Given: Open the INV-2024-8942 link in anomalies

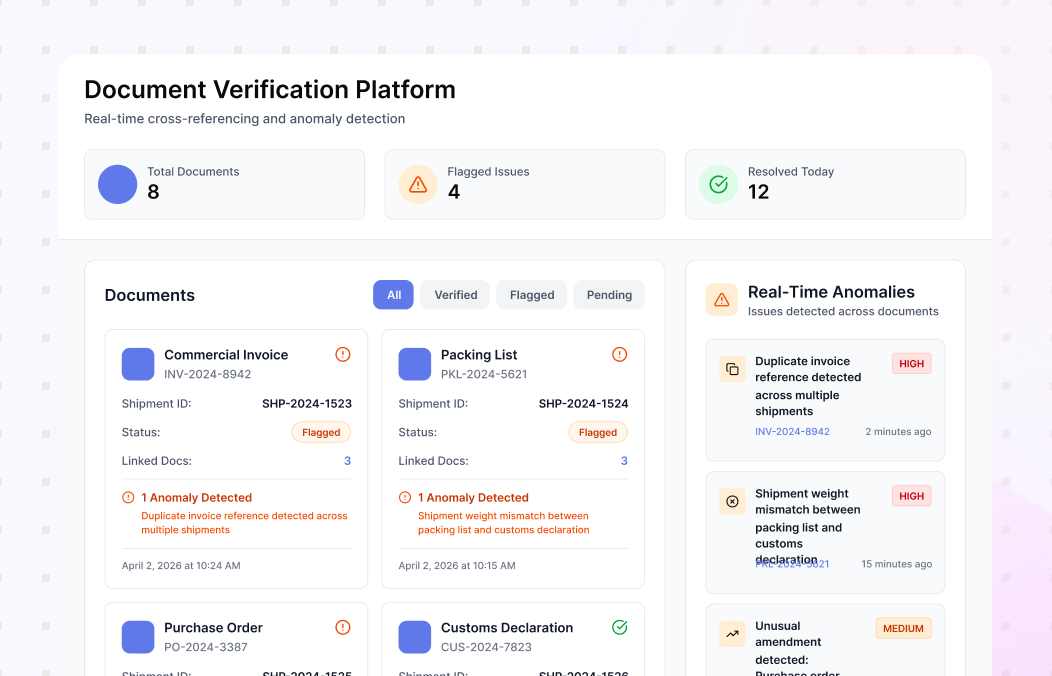Looking at the screenshot, I should (792, 432).
